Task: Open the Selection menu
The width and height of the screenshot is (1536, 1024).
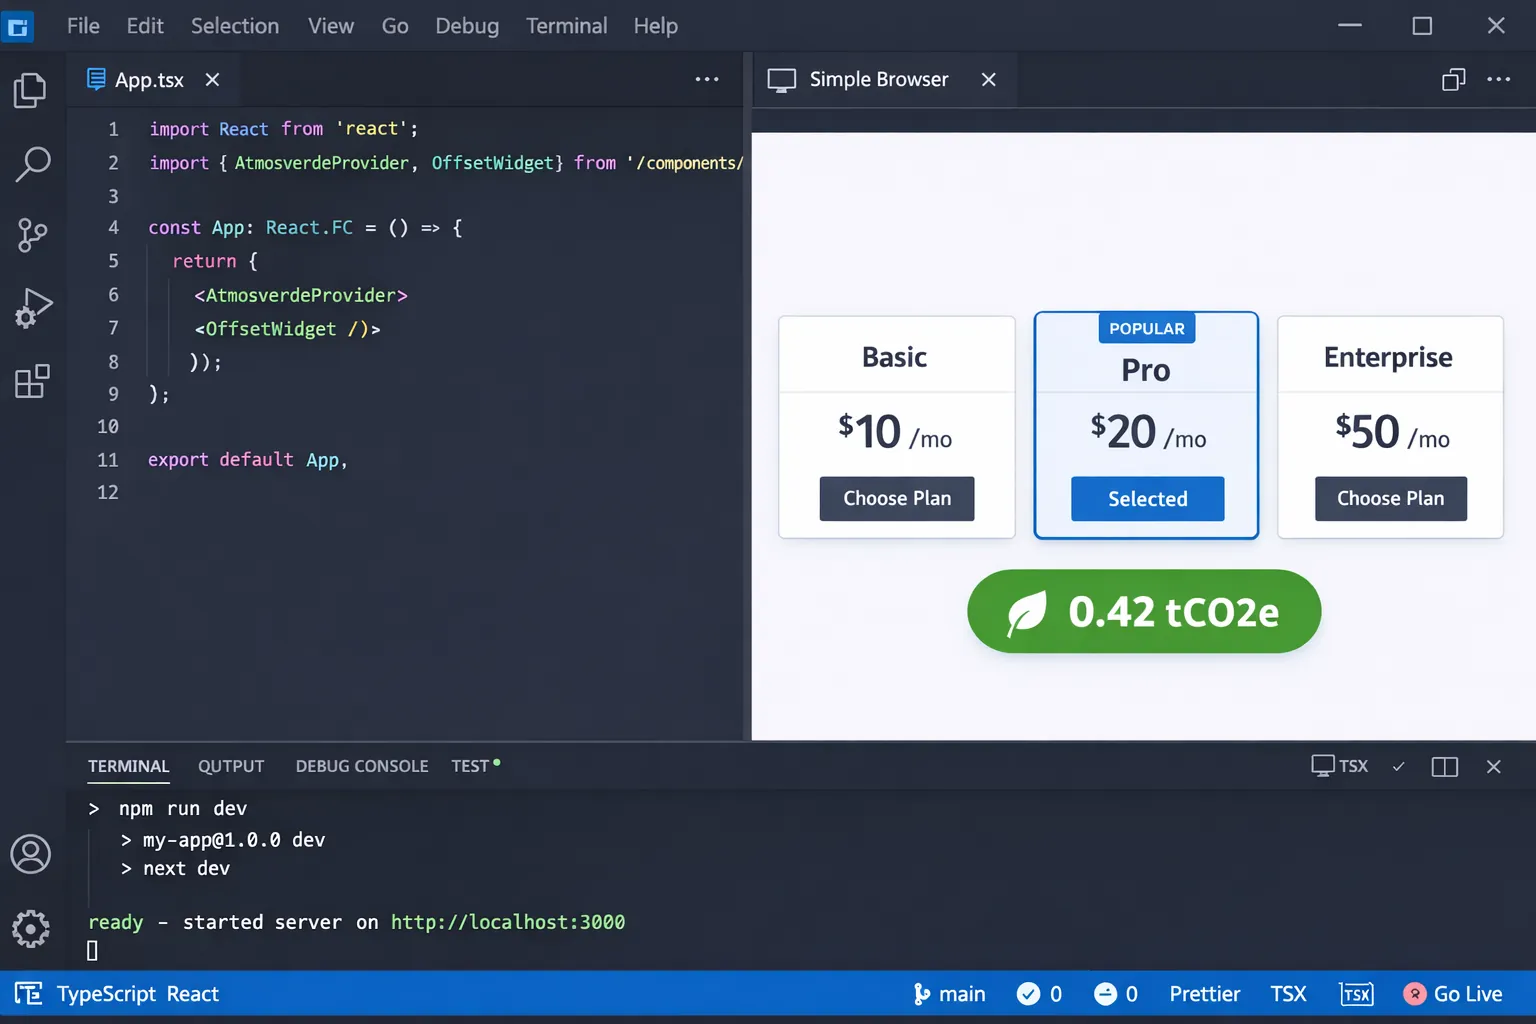Action: (x=235, y=26)
